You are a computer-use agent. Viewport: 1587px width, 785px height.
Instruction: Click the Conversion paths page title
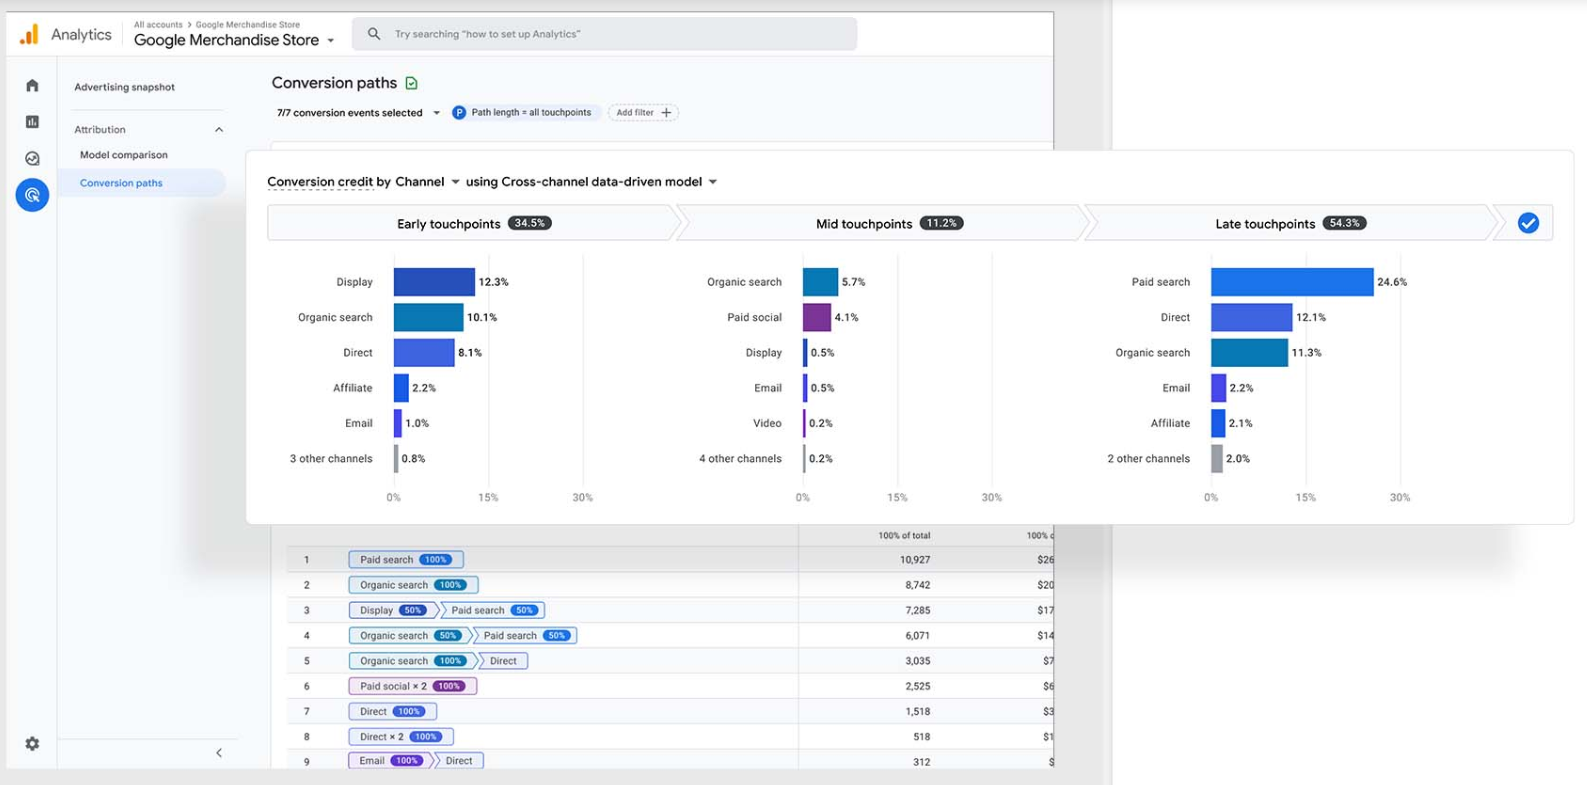[x=334, y=83]
